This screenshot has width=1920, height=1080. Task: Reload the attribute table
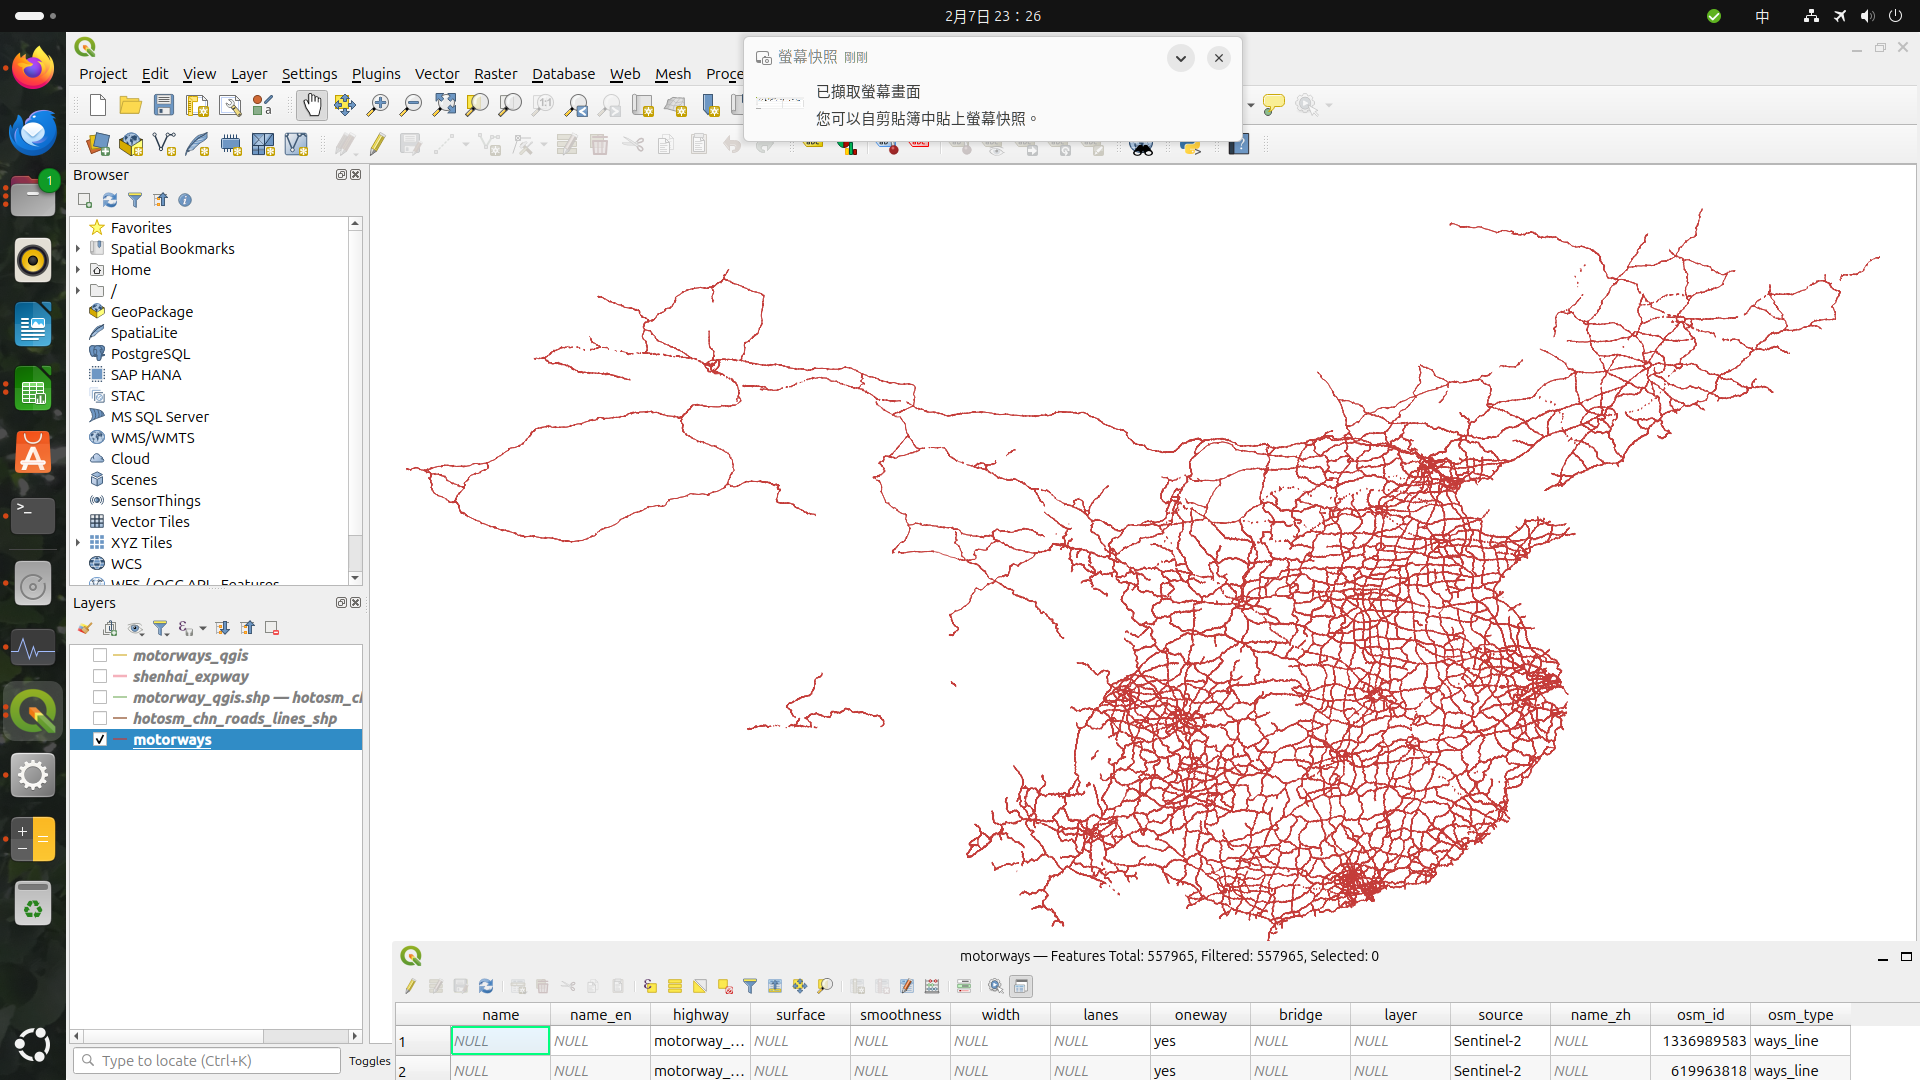click(x=486, y=986)
